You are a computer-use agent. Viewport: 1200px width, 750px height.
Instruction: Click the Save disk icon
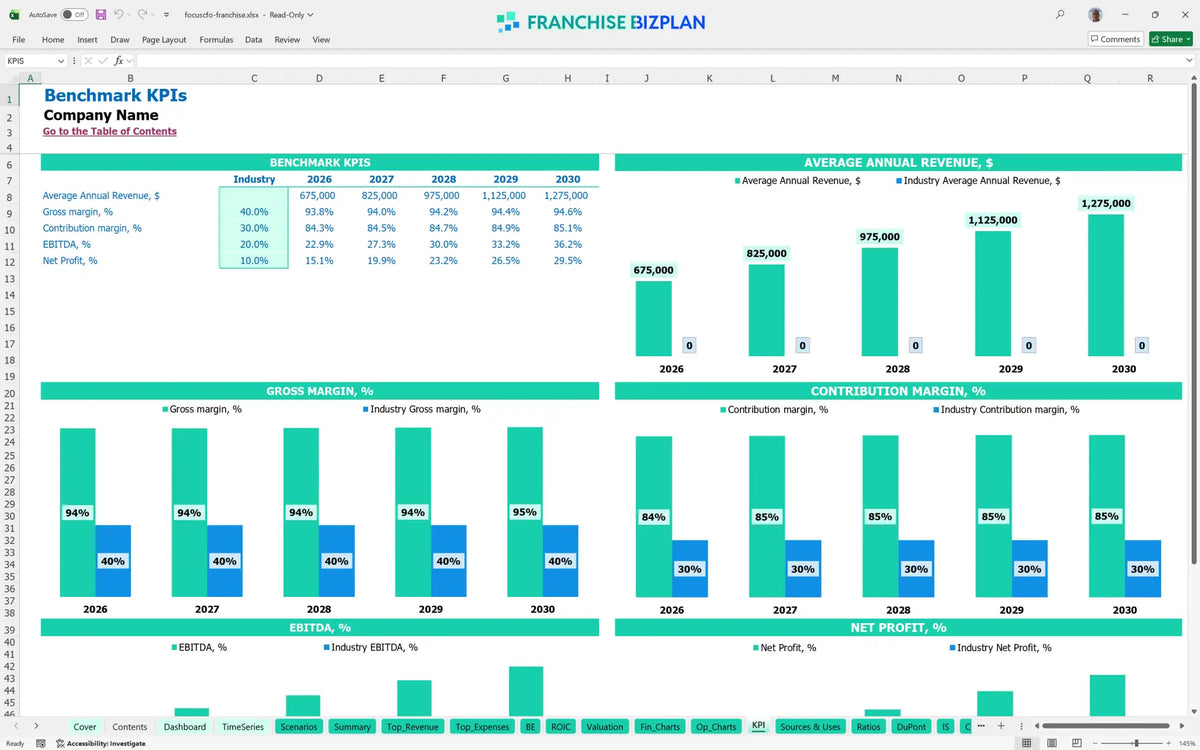tap(100, 15)
